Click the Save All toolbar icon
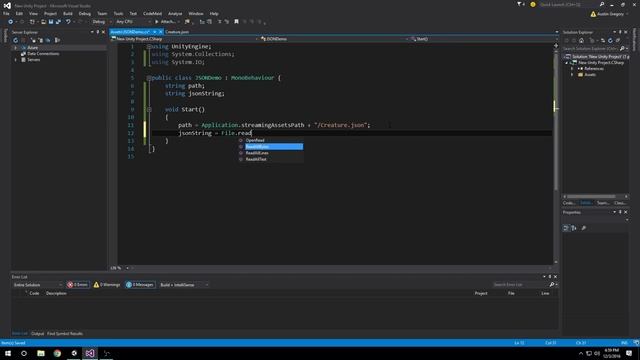 pos(58,22)
